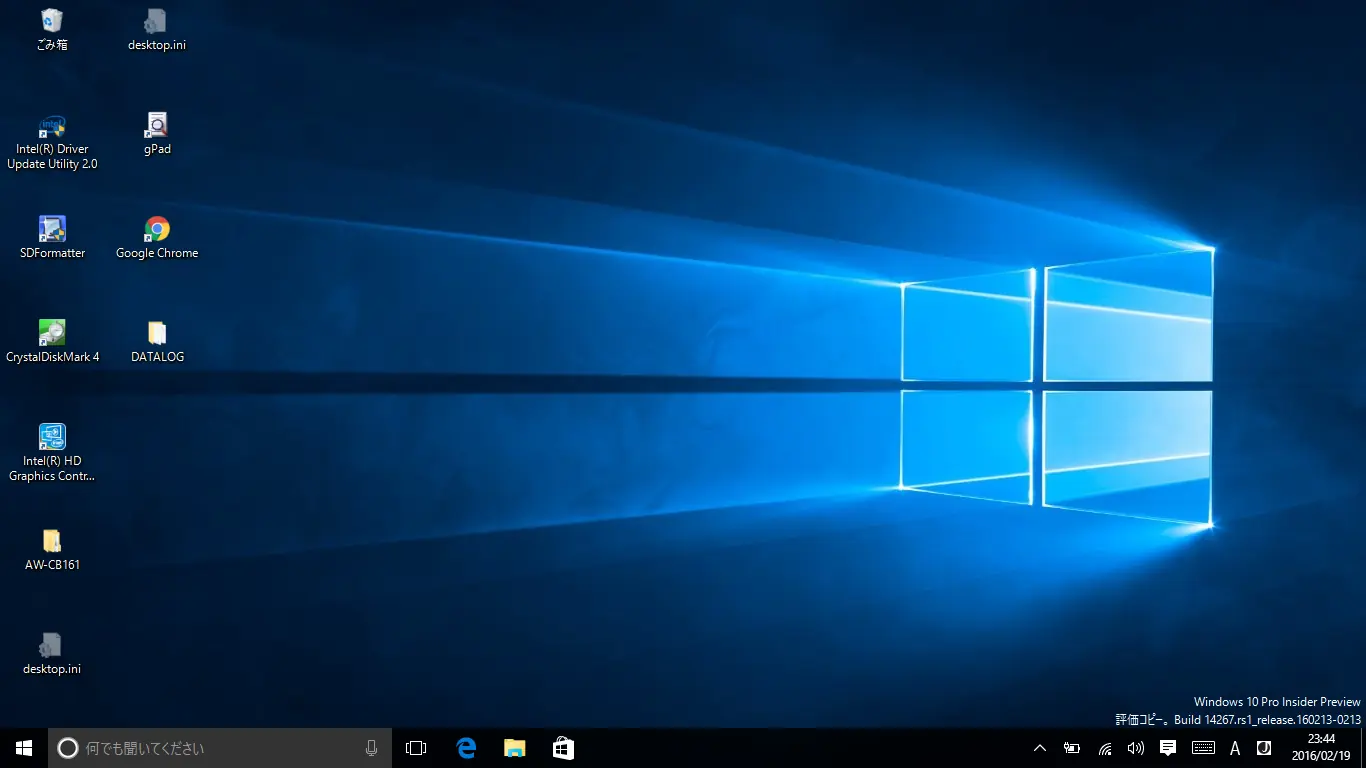Open the AW-CB161 folder
Image resolution: width=1366 pixels, height=768 pixels.
click(51, 540)
